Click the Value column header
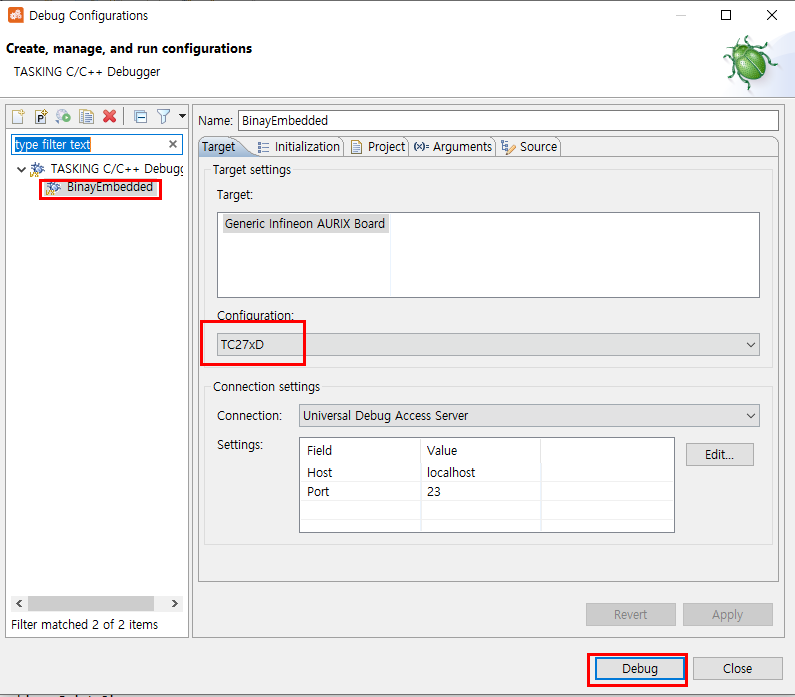This screenshot has width=795, height=697. tap(480, 450)
